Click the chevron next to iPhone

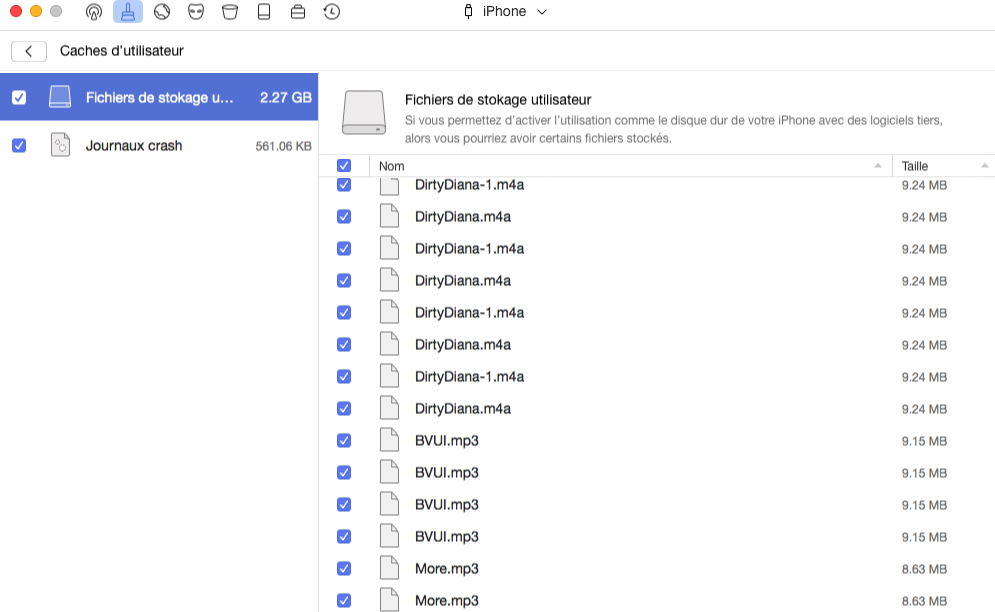tap(542, 12)
